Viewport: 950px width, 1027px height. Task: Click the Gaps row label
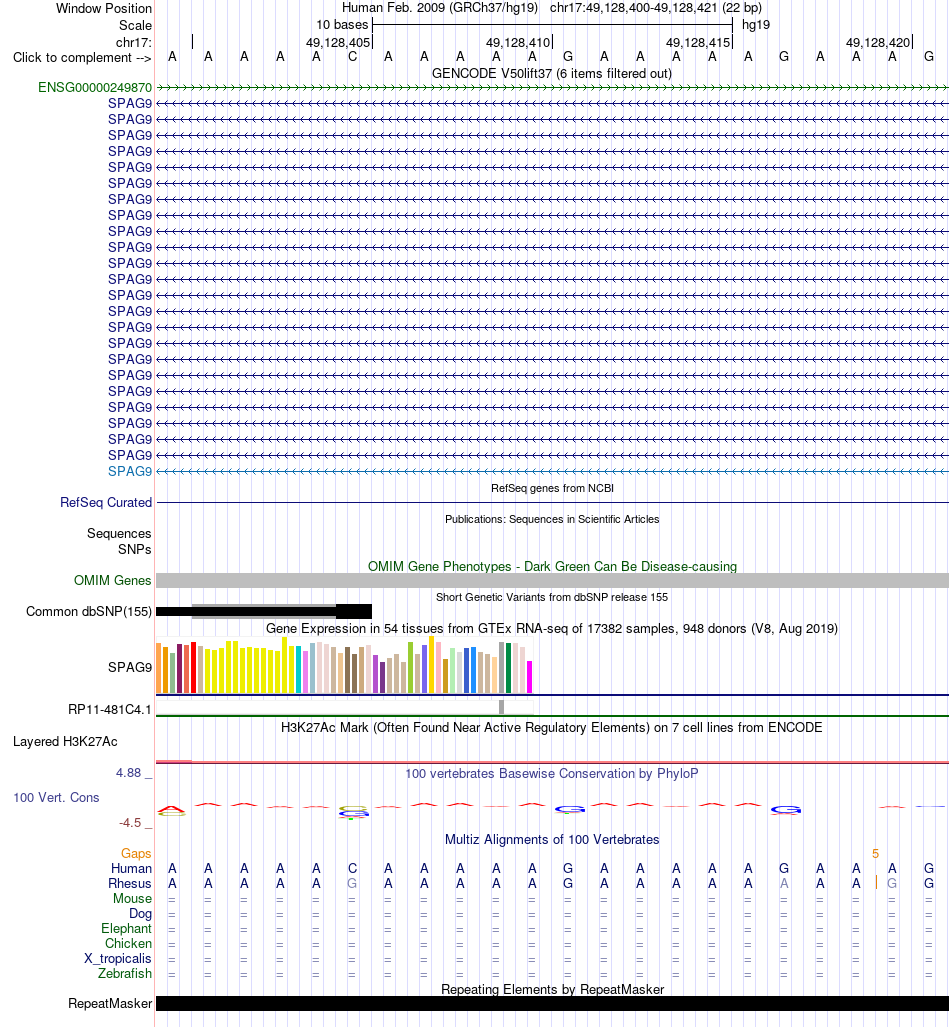coord(136,853)
